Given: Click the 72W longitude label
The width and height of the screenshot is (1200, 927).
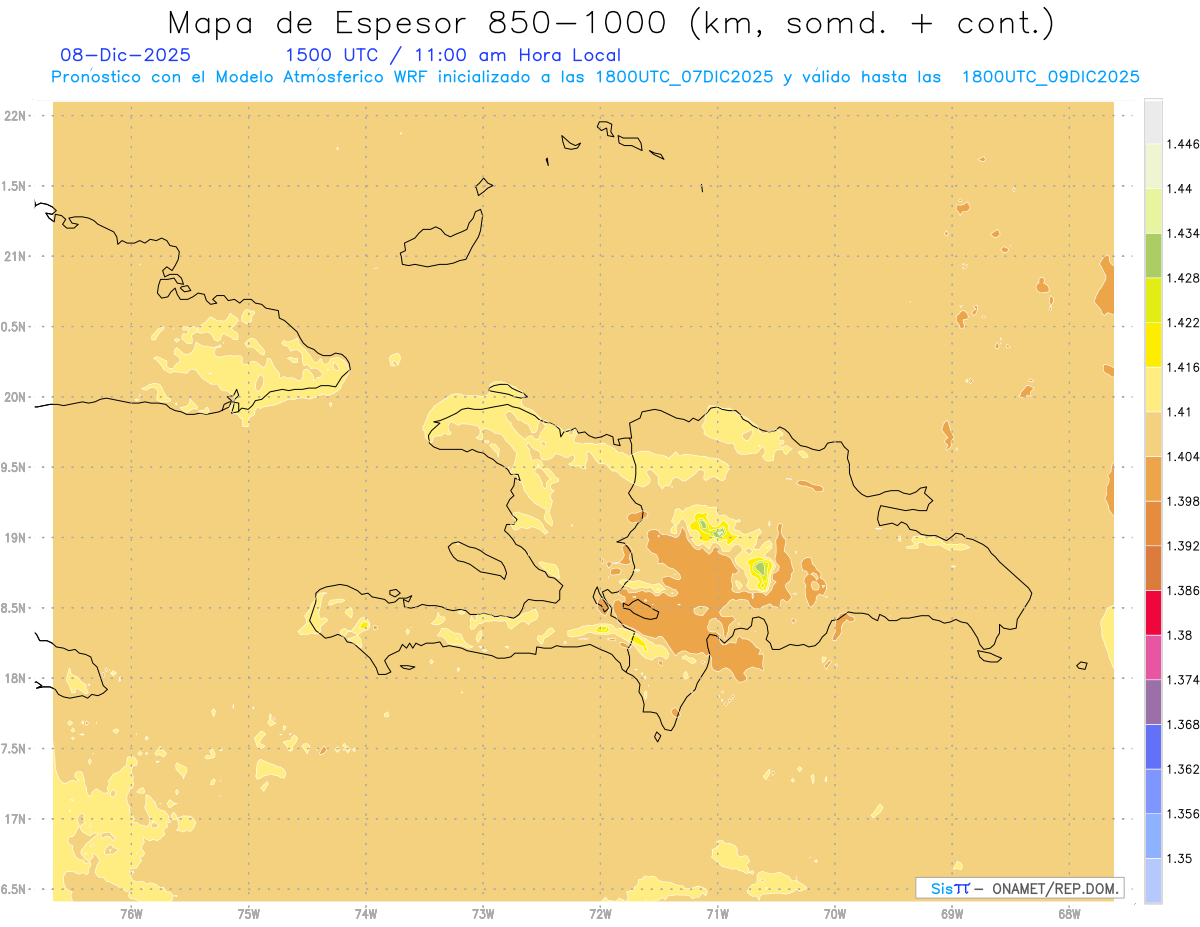Looking at the screenshot, I should click(600, 913).
